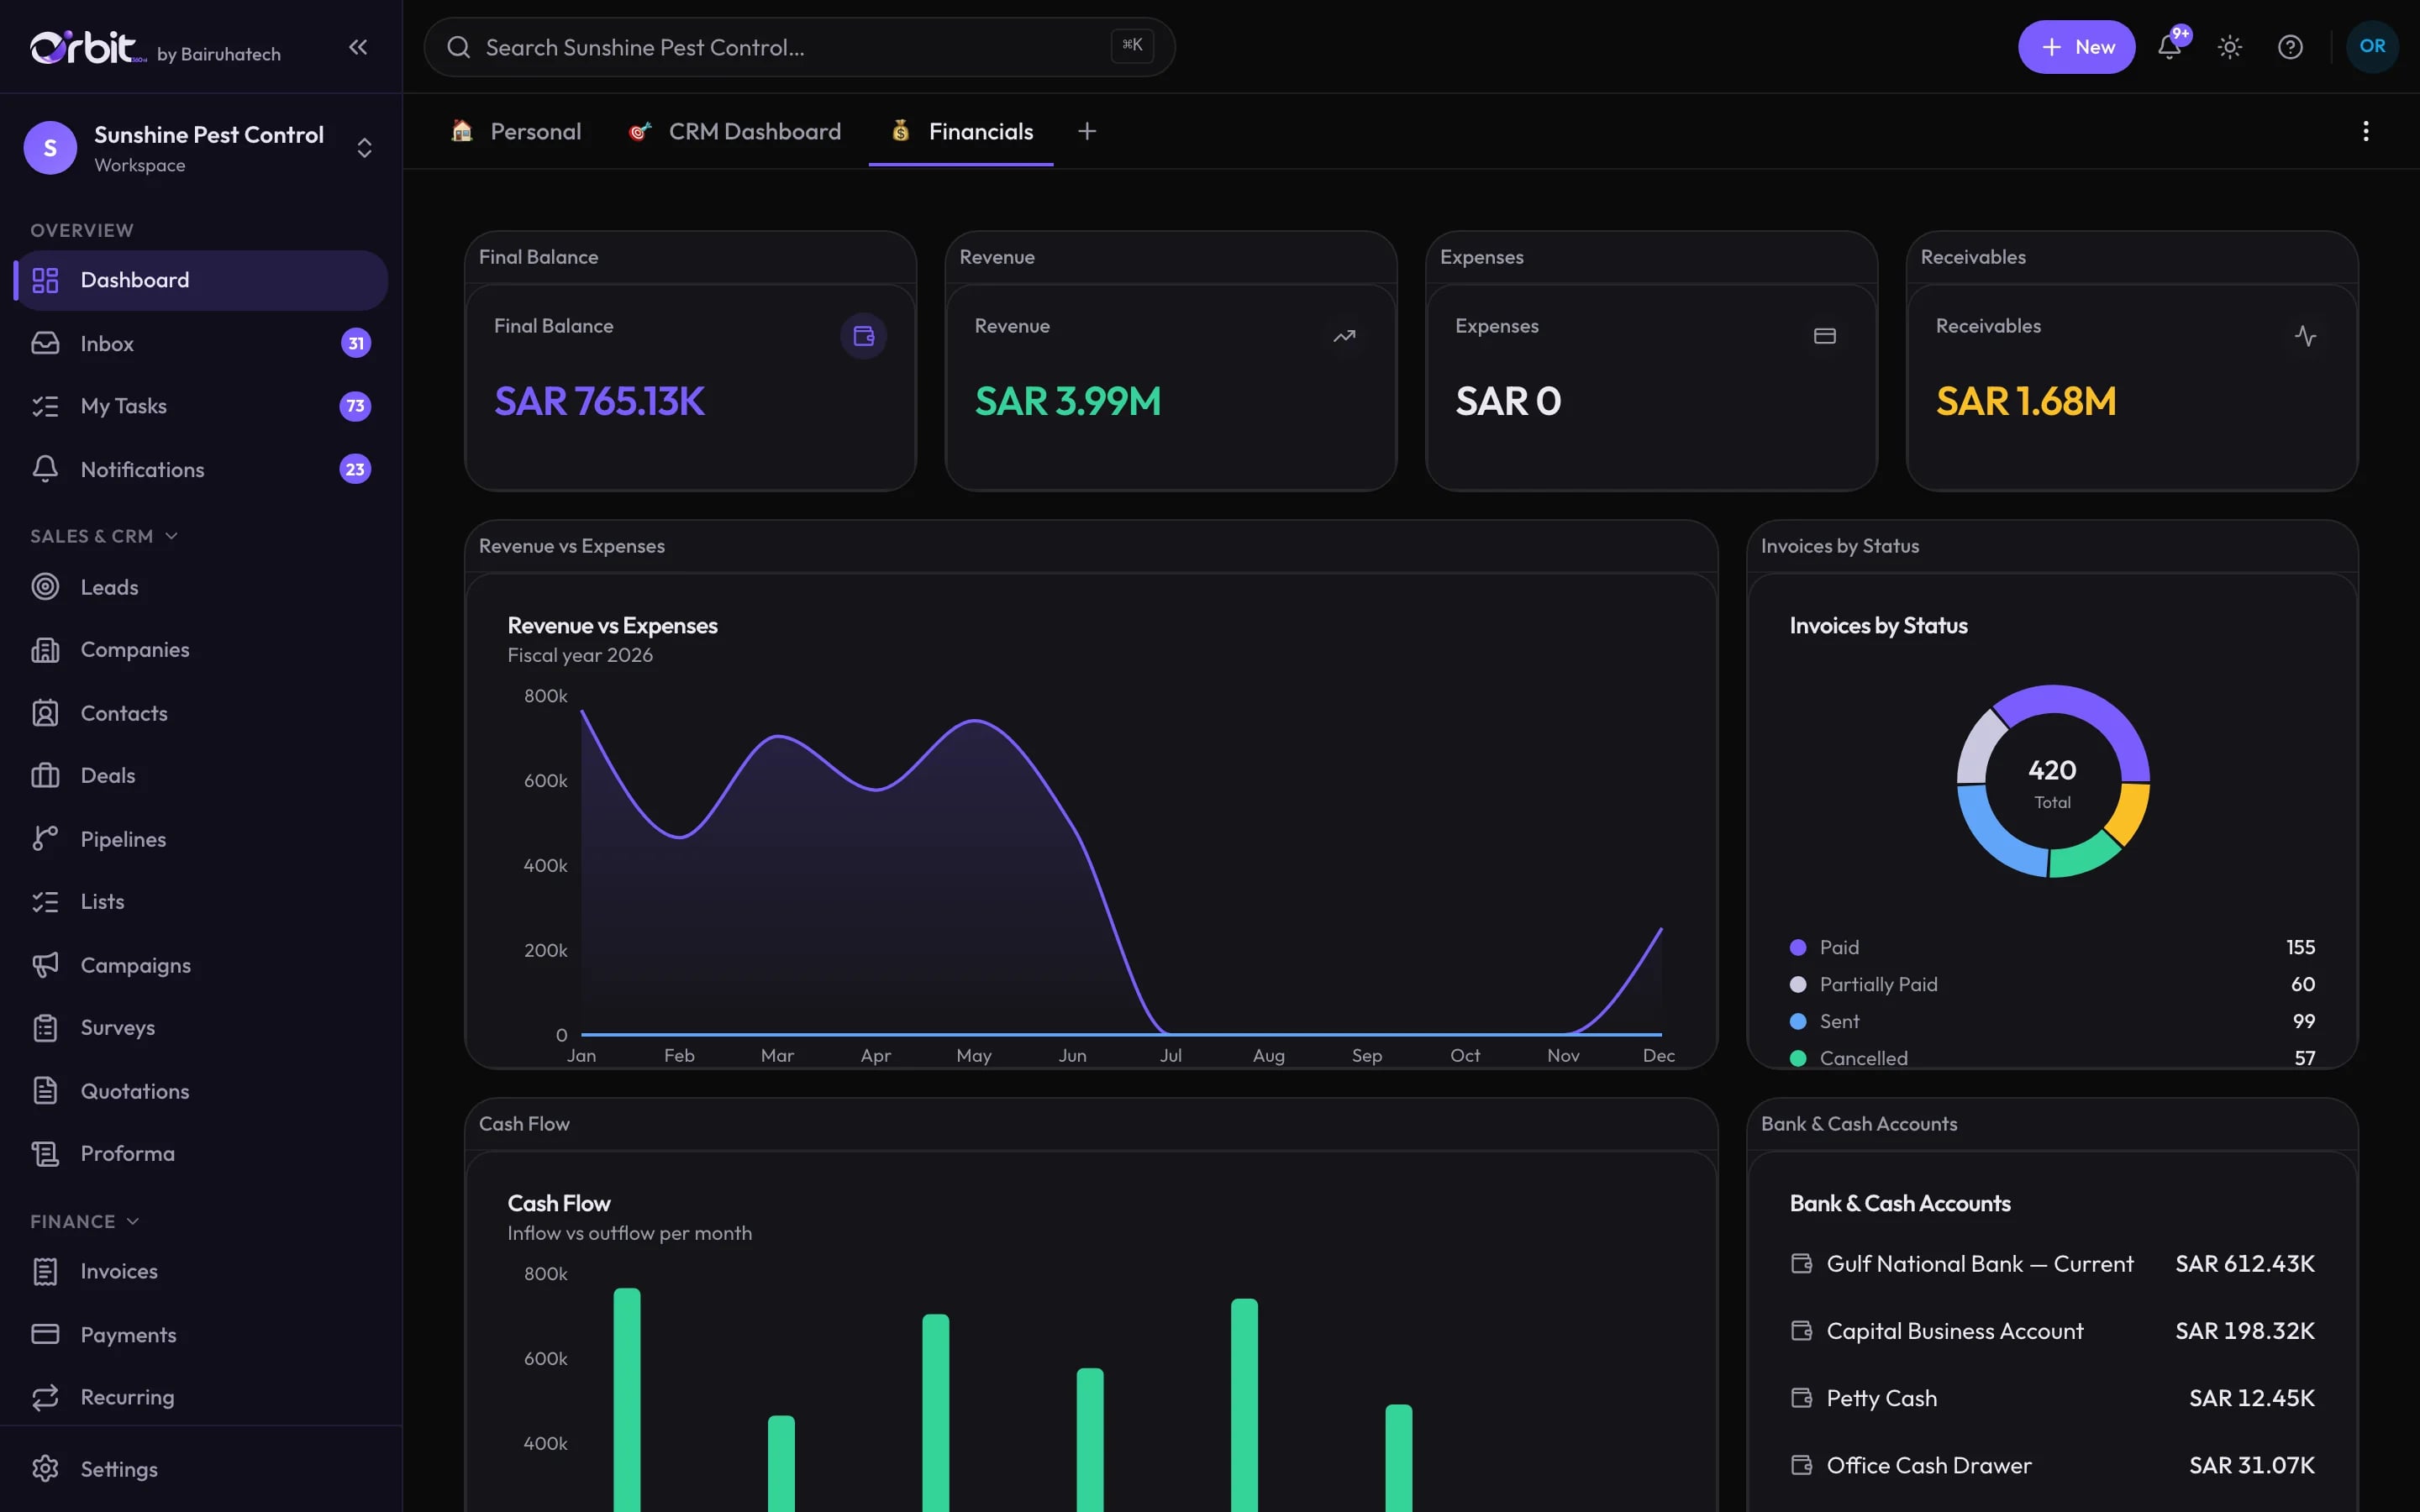The width and height of the screenshot is (2420, 1512).
Task: Click the Notifications count badge 23
Action: 355,469
